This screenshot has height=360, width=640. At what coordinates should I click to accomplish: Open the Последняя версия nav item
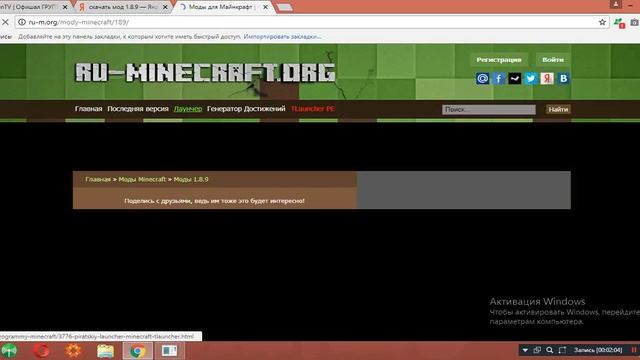[138, 109]
